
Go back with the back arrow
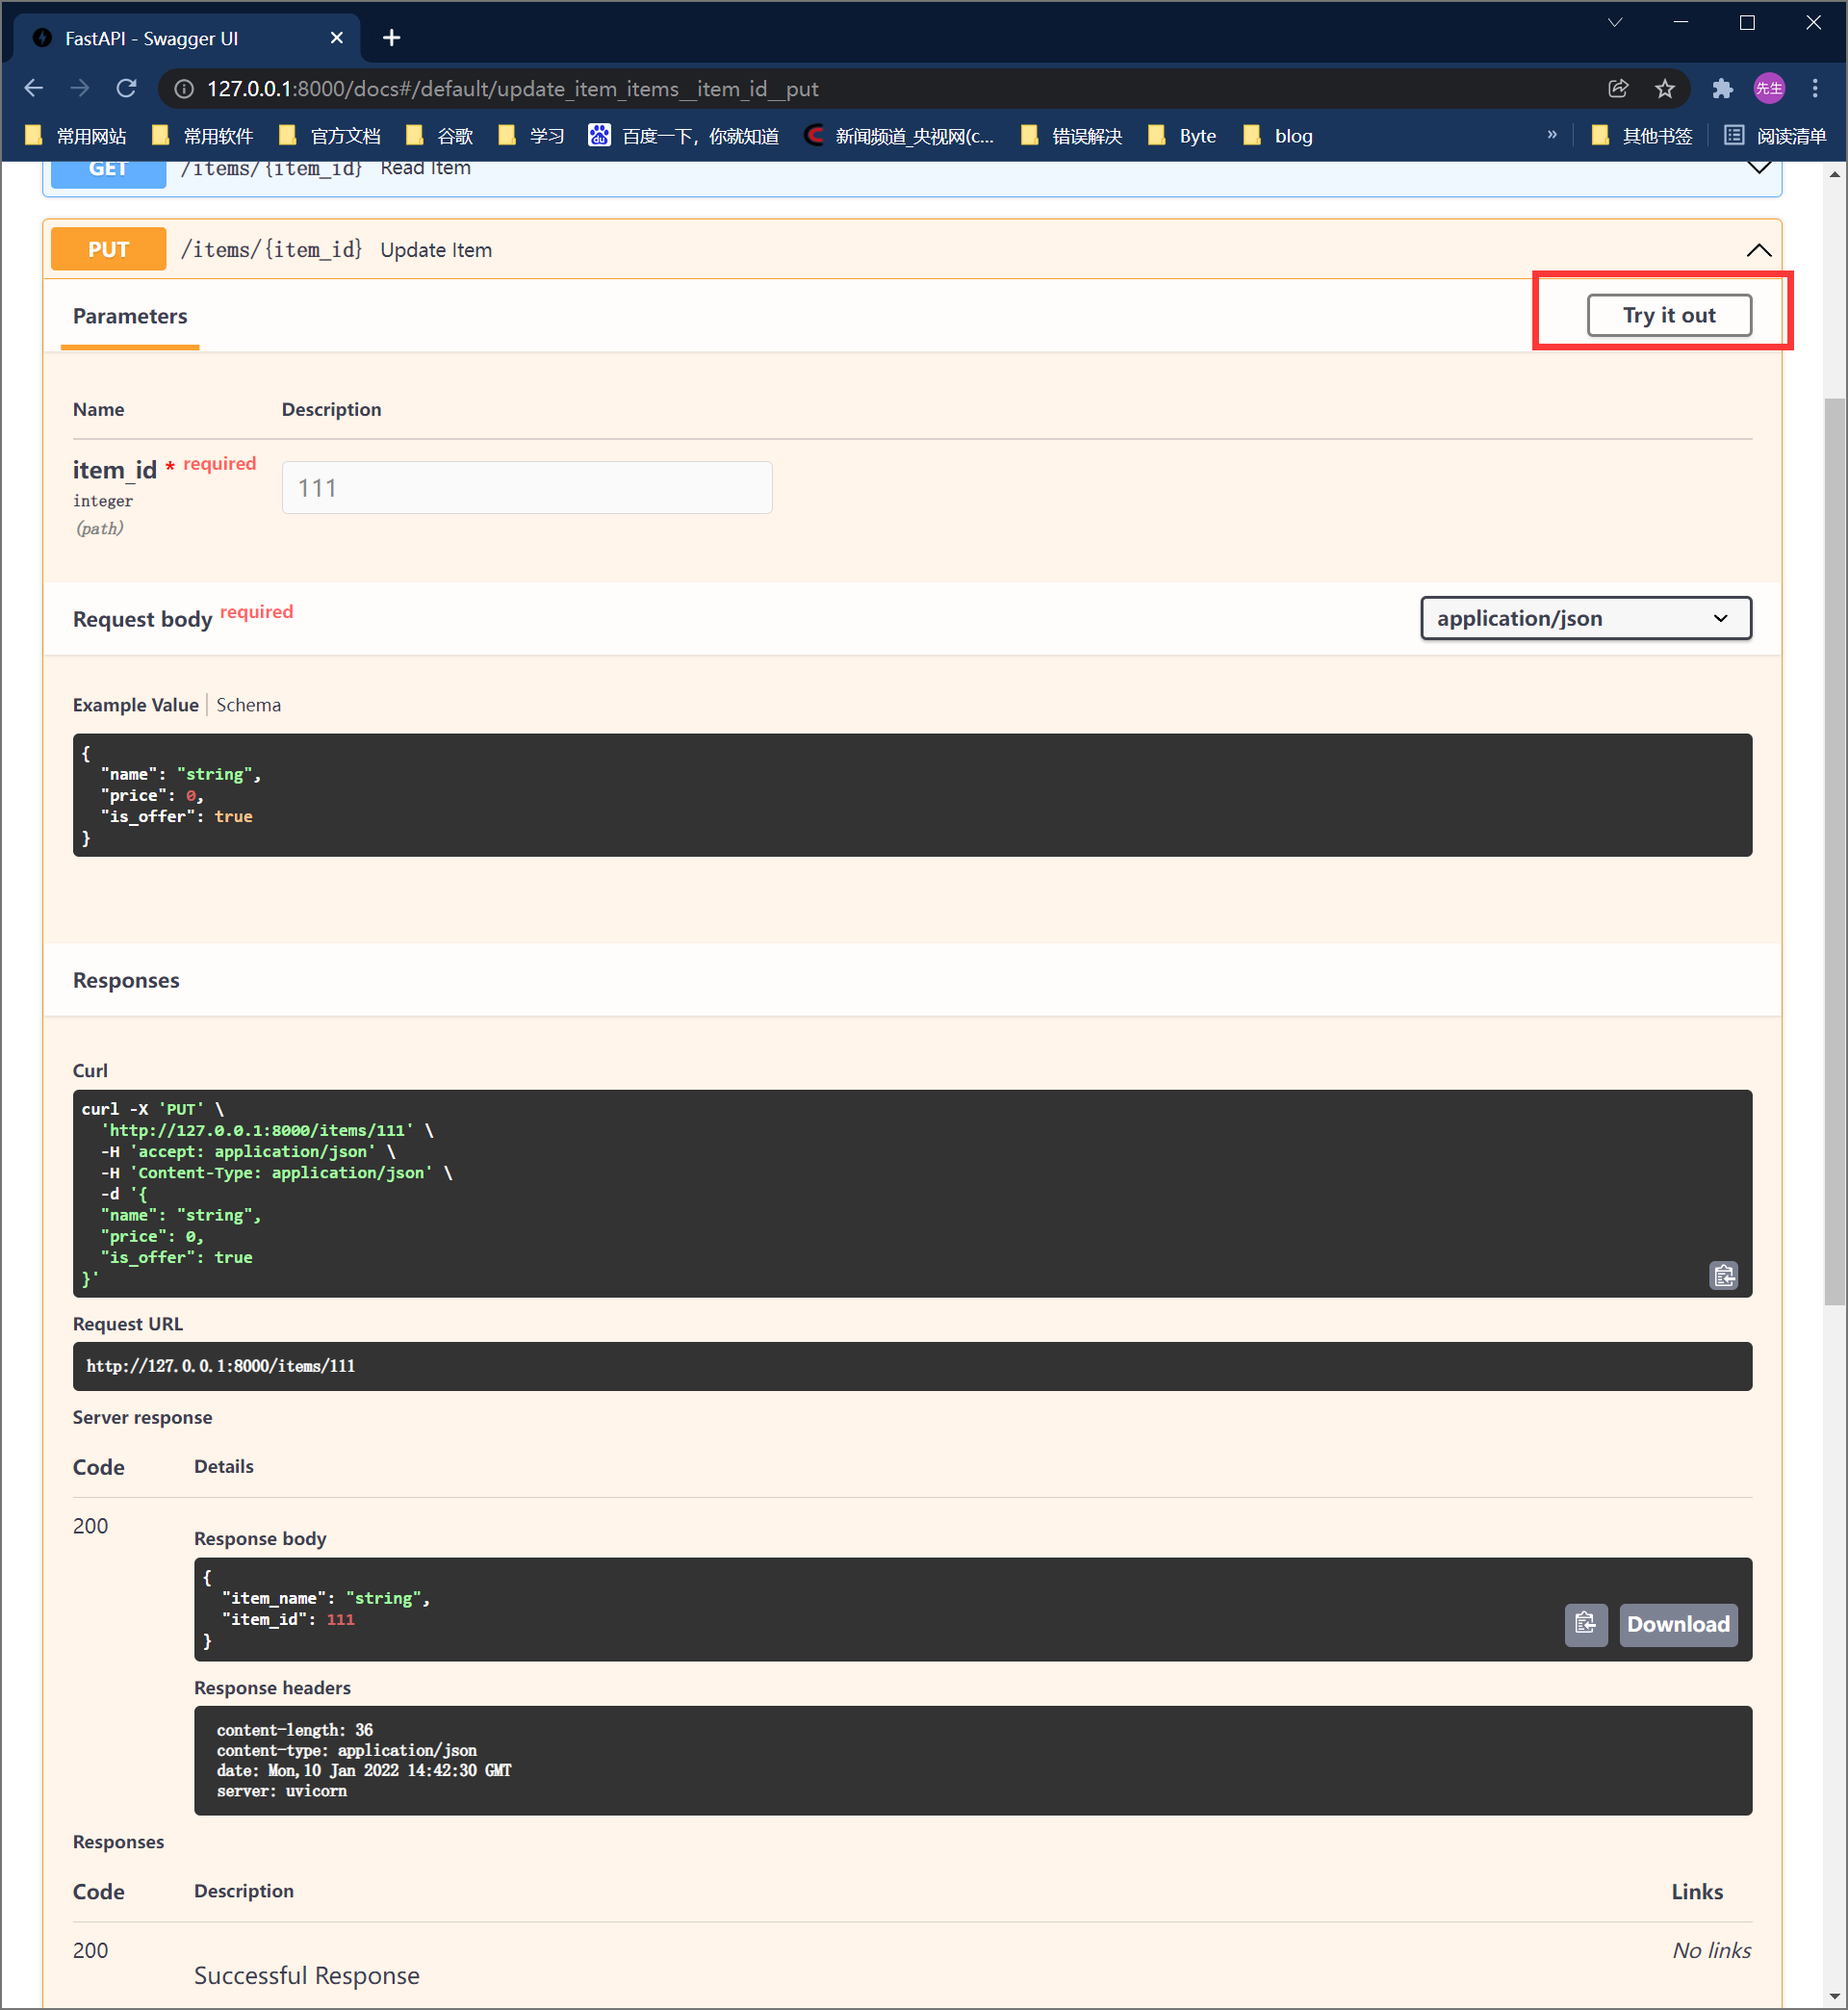pos(34,89)
